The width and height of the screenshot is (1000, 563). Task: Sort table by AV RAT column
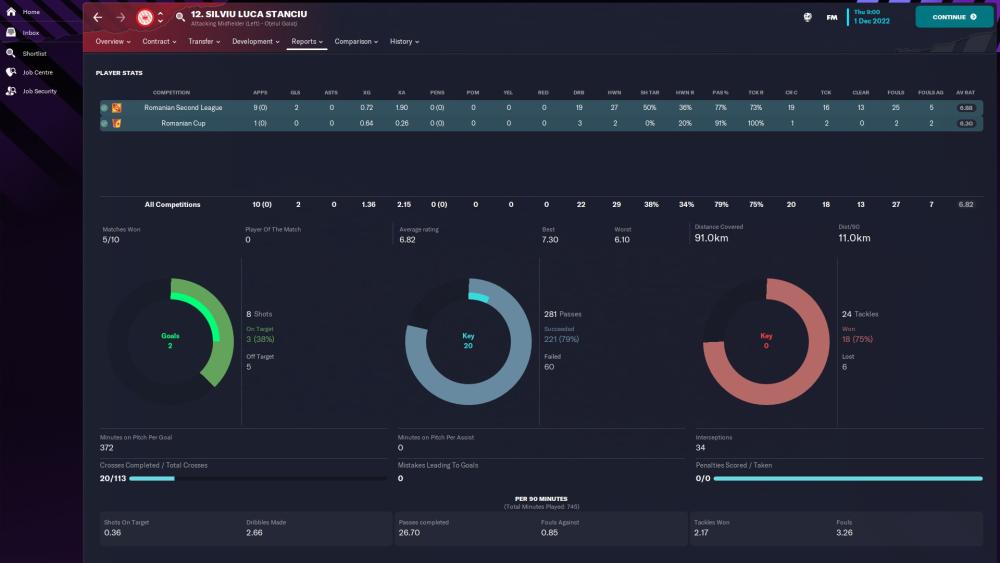965,92
